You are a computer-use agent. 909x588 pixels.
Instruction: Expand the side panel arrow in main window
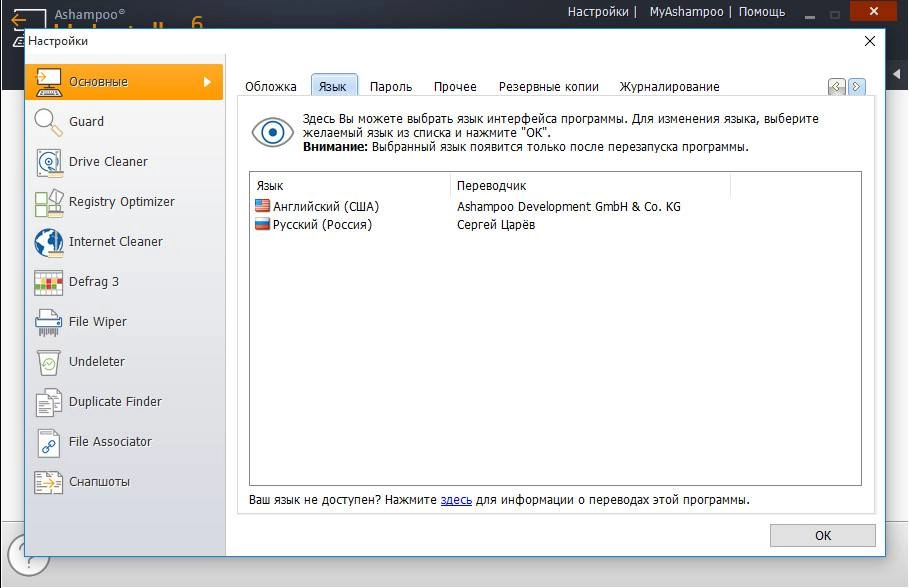[897, 74]
